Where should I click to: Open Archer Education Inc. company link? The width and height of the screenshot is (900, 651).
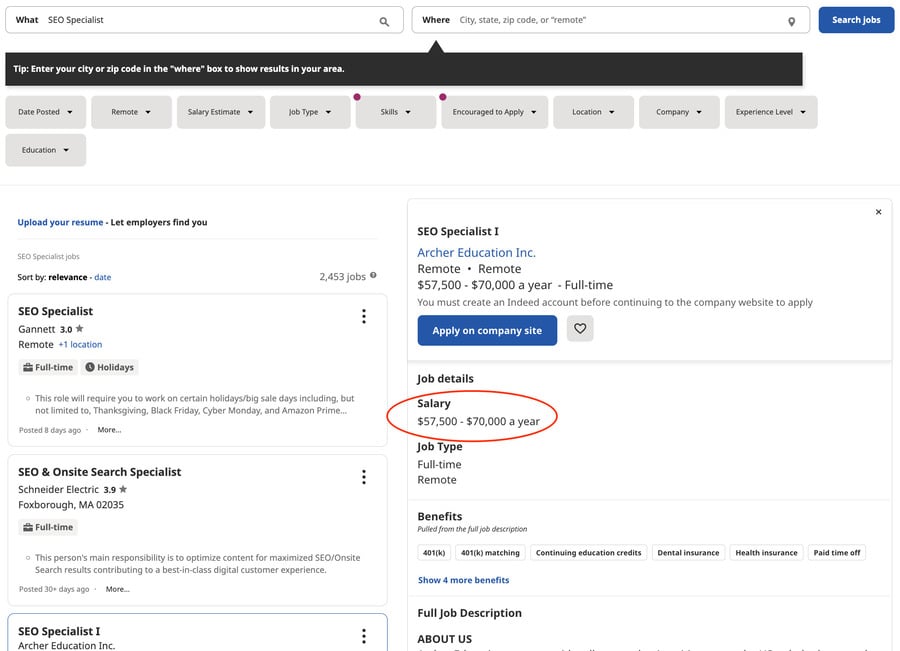[476, 253]
